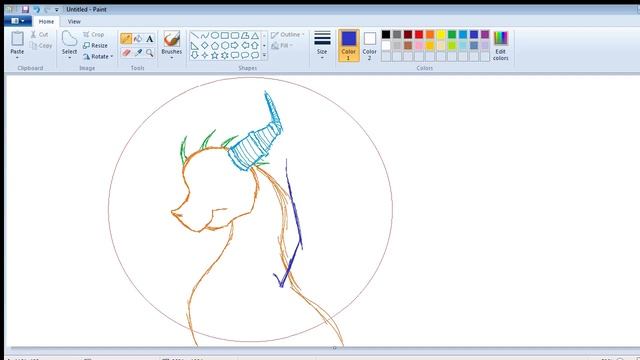Screen dimensions: 640x360
Task: Pick the red color swatch
Action: tap(419, 35)
